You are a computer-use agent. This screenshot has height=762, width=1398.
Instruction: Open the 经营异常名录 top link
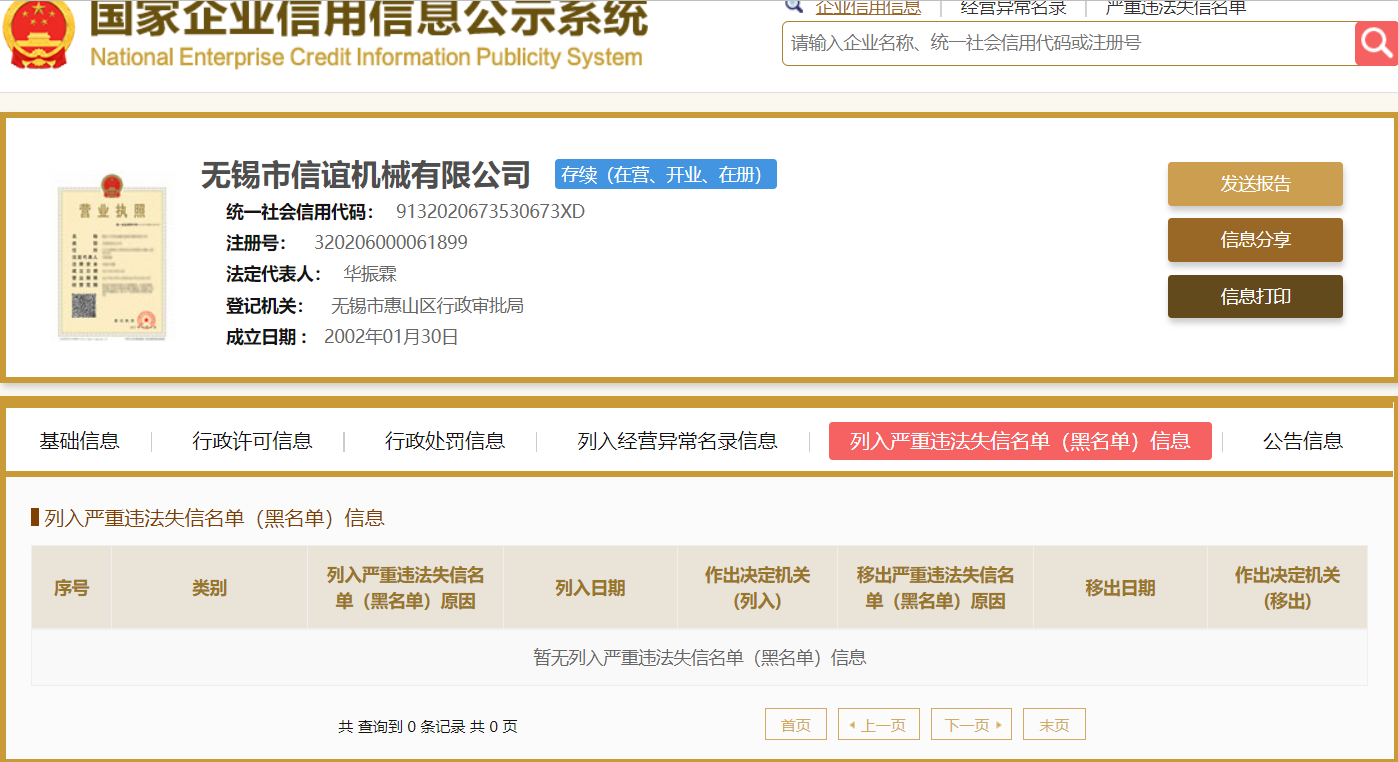point(1013,8)
